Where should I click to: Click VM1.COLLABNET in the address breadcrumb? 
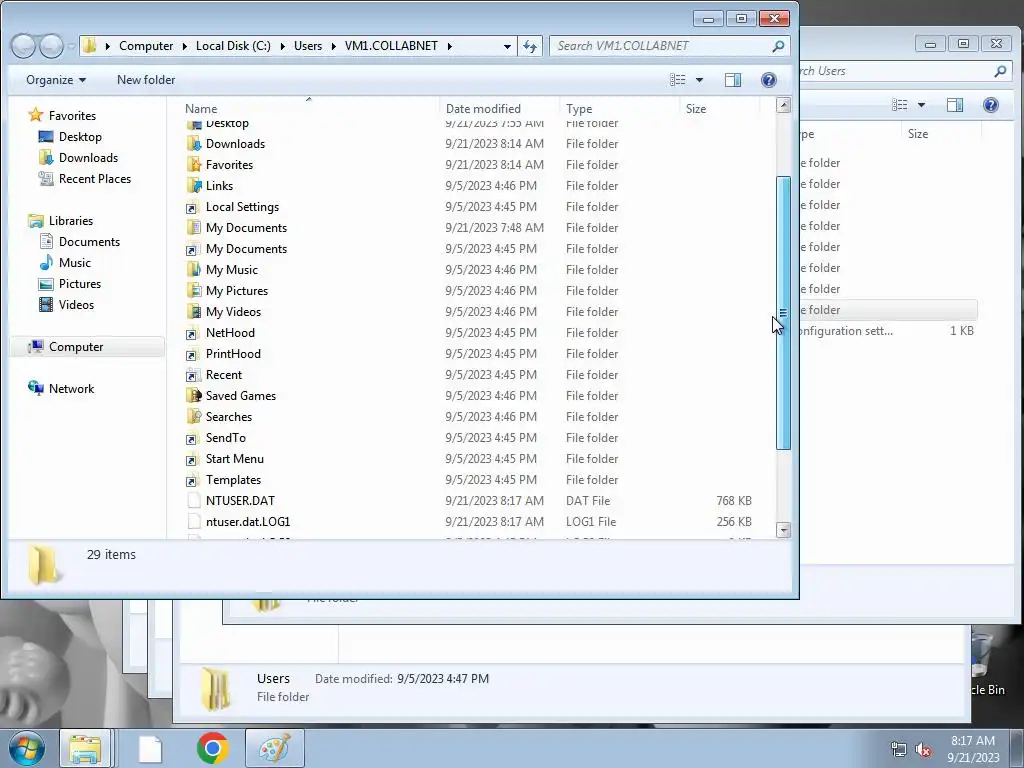coord(391,46)
